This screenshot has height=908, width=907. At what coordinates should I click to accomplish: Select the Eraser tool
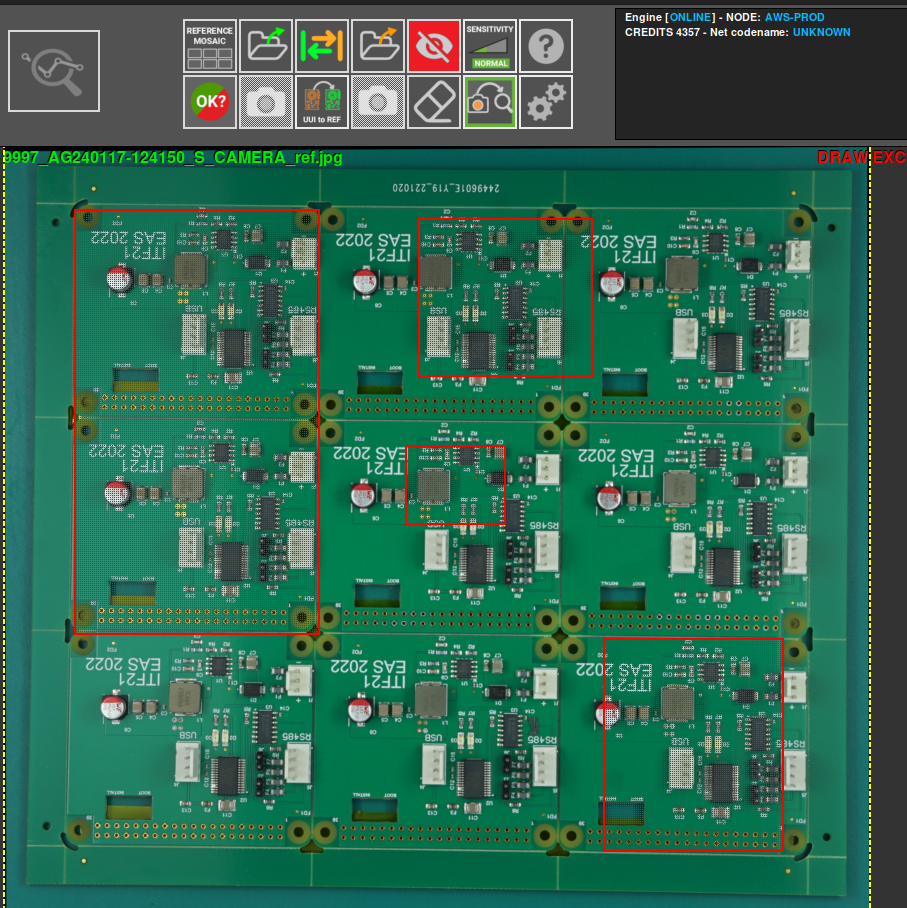coord(433,101)
